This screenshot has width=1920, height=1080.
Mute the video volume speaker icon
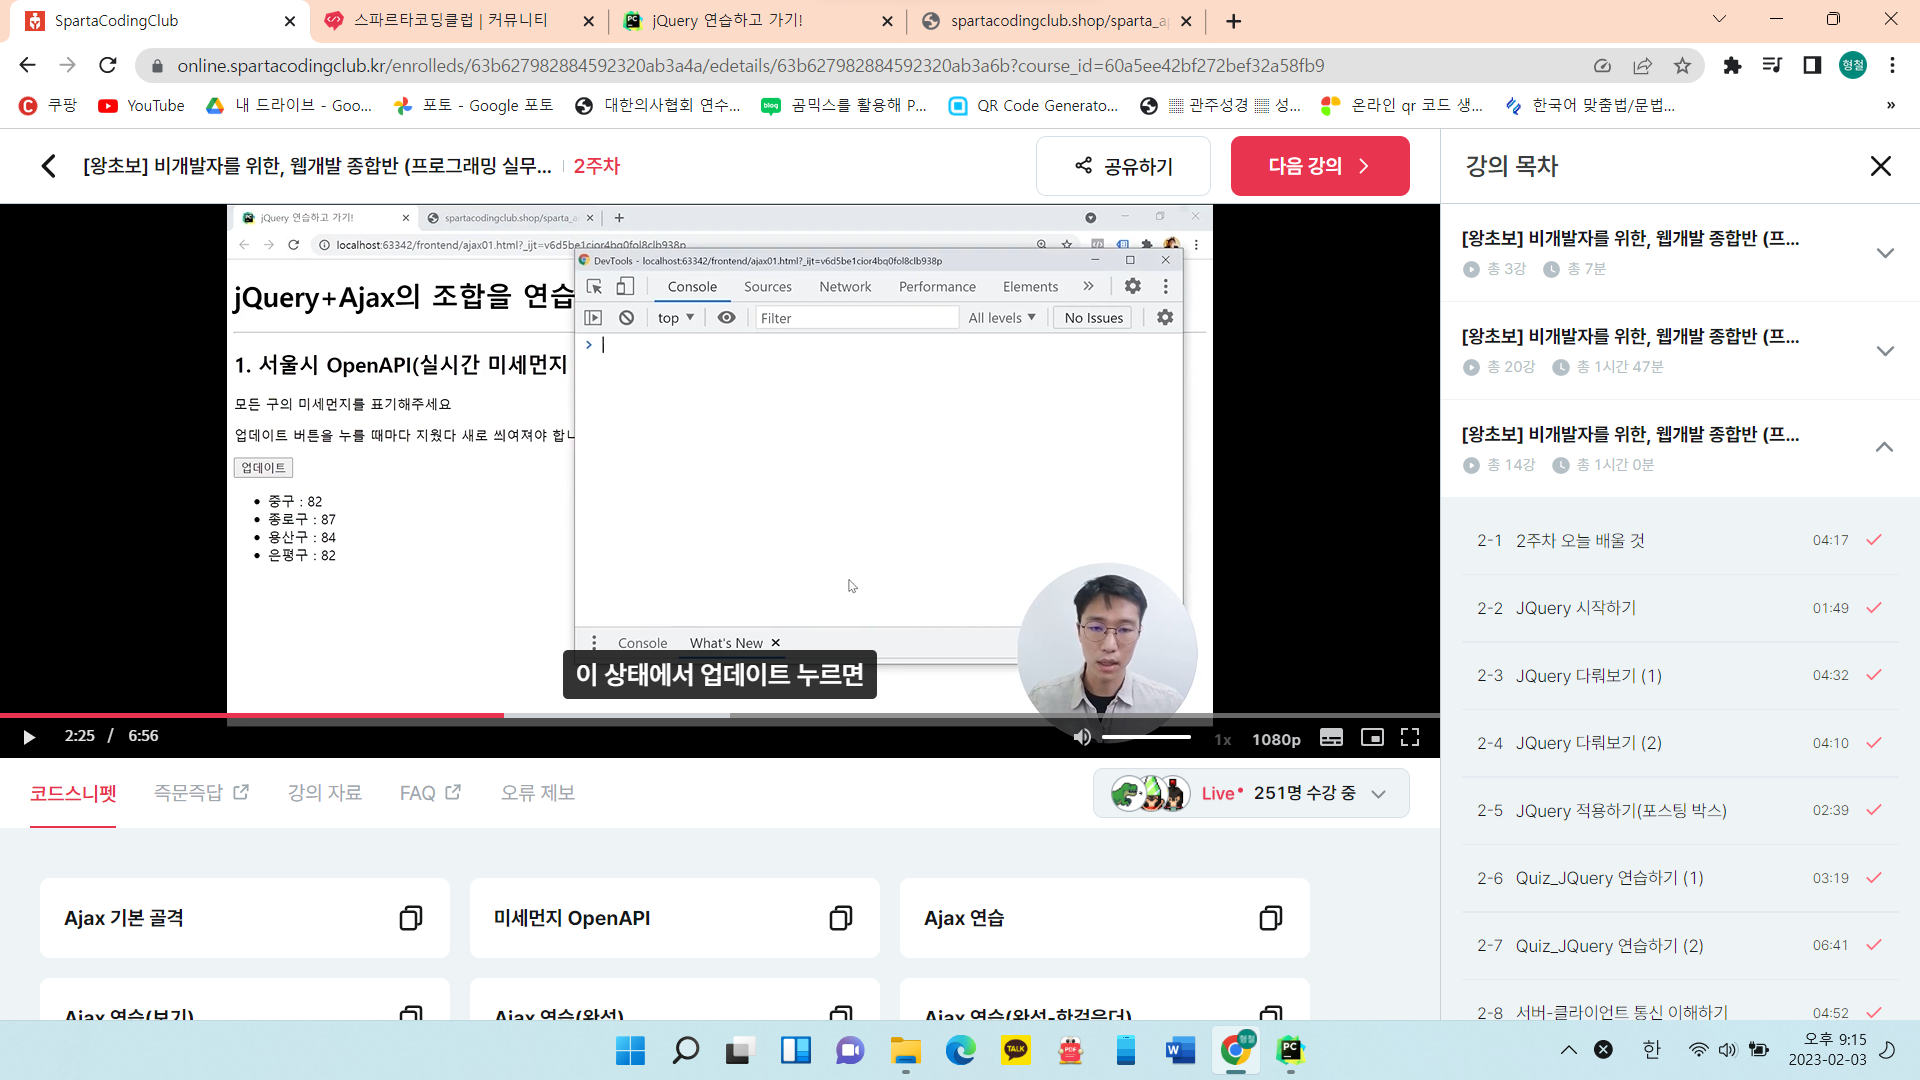pyautogui.click(x=1082, y=737)
